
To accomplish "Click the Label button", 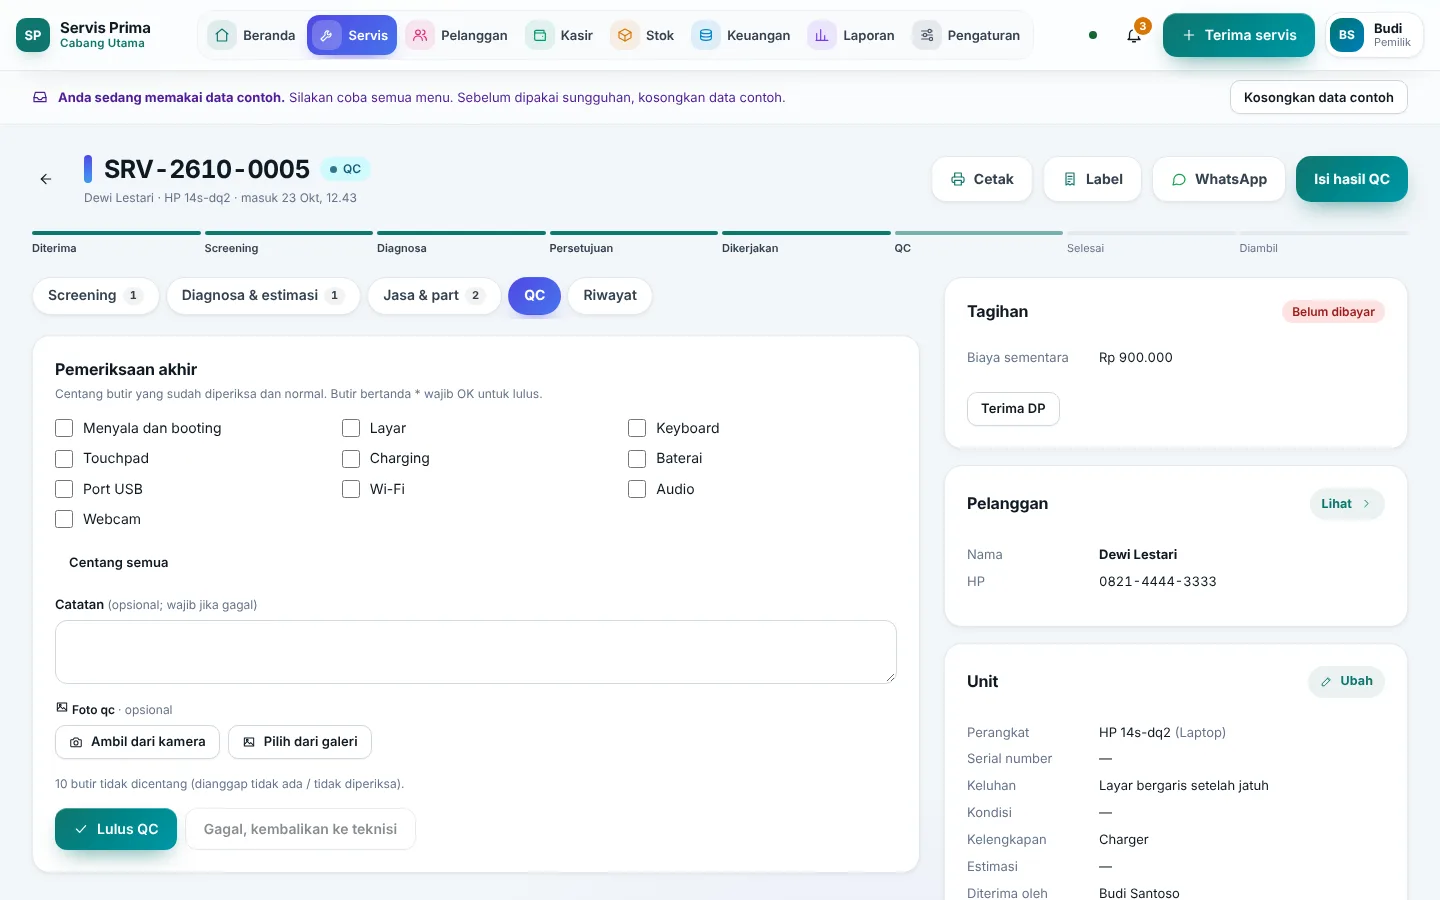I will click(x=1092, y=179).
